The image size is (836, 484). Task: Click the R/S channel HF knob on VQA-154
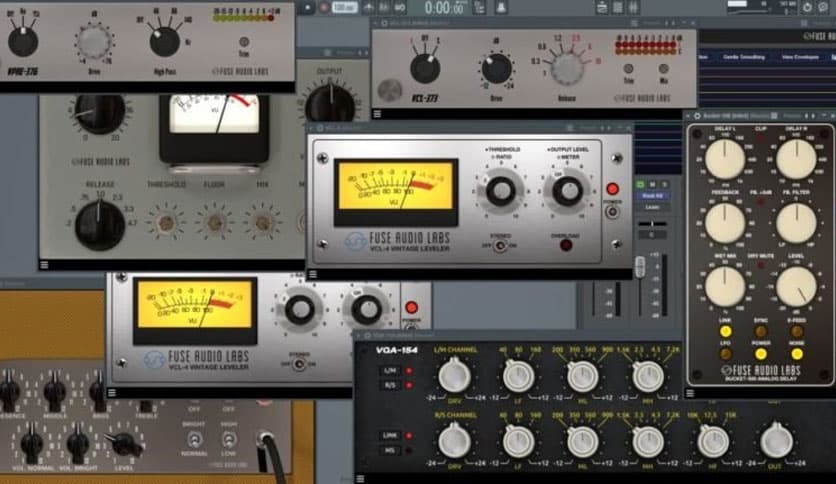713,442
